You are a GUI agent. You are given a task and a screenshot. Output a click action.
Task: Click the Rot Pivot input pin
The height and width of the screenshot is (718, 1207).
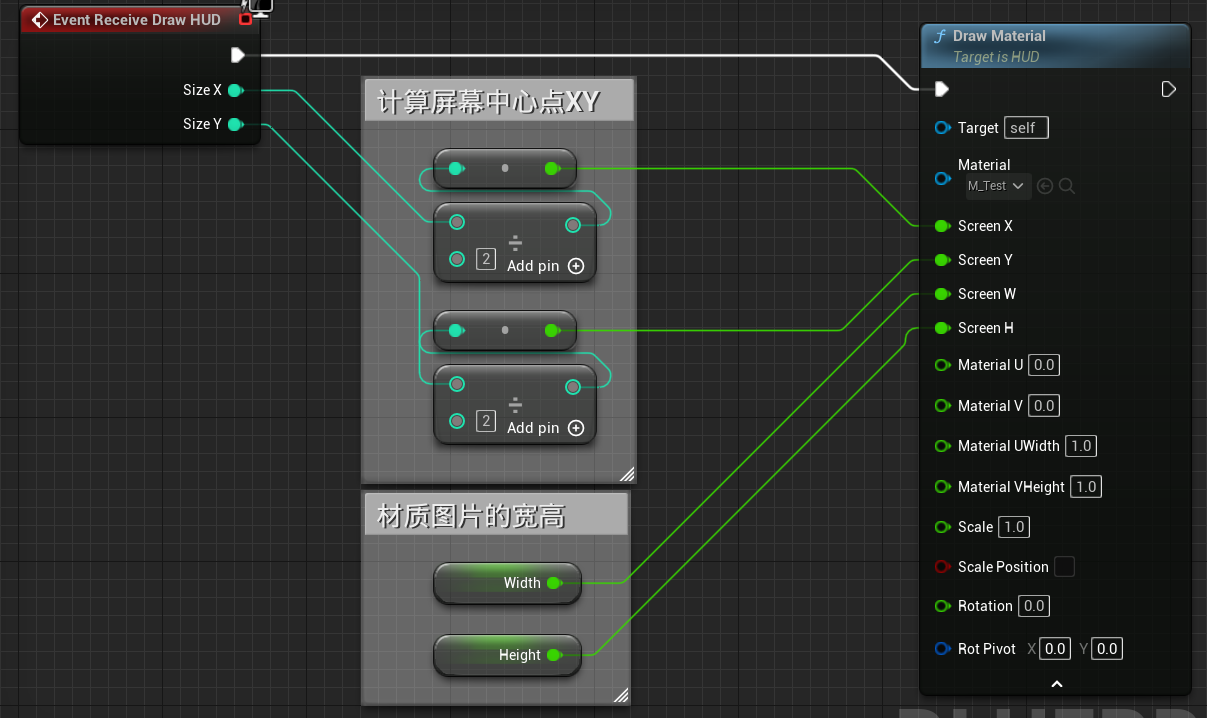click(942, 649)
